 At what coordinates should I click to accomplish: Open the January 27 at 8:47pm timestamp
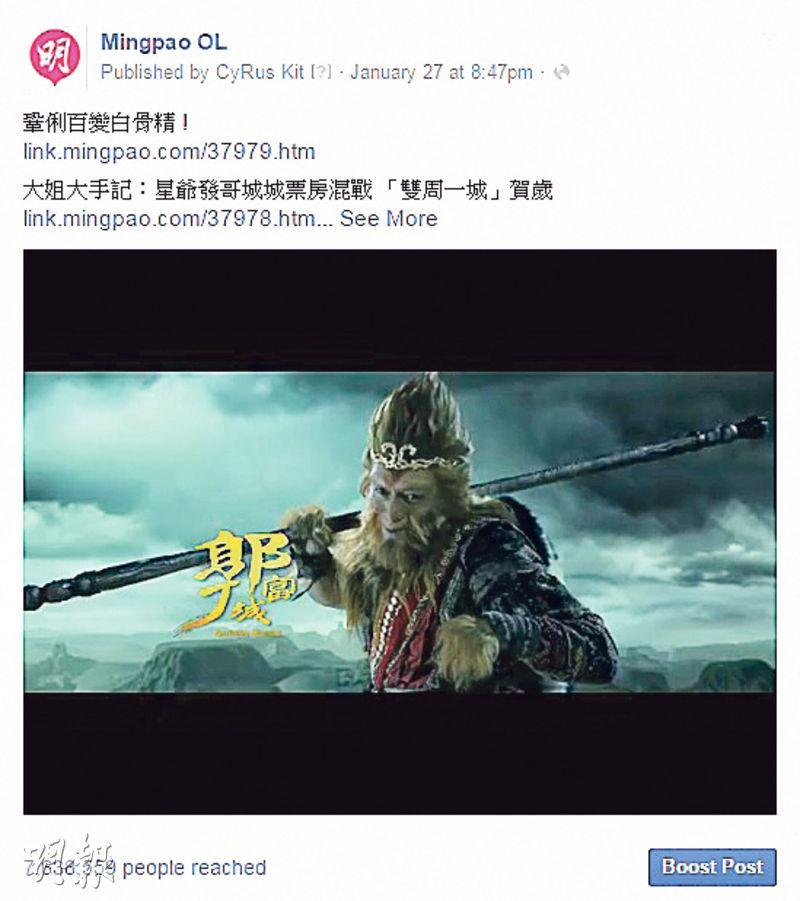(x=441, y=72)
